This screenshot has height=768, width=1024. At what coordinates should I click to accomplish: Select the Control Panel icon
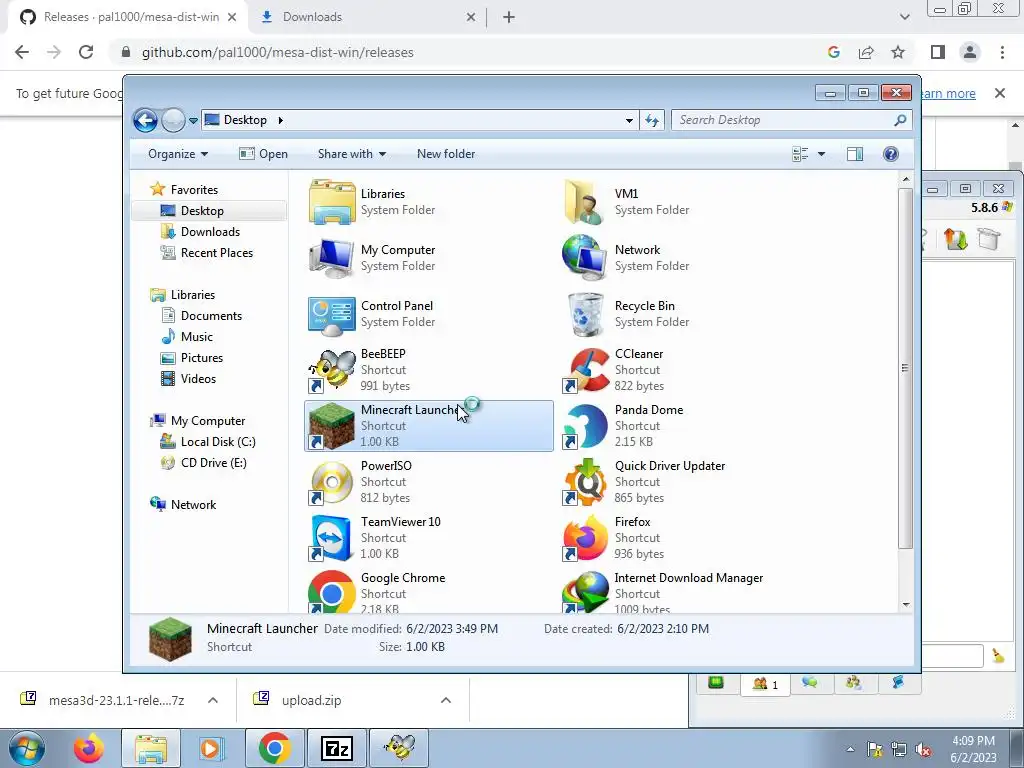pos(332,316)
